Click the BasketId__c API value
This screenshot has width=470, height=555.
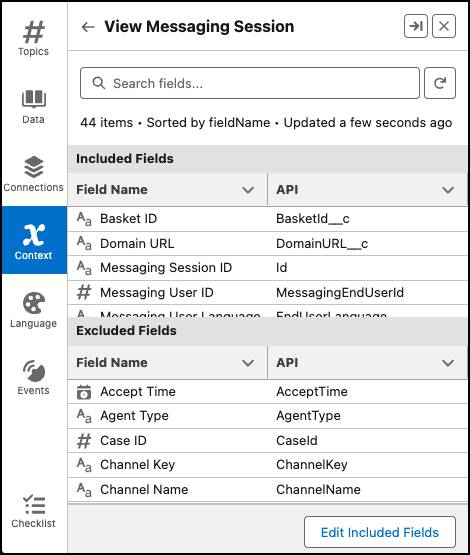pyautogui.click(x=313, y=219)
